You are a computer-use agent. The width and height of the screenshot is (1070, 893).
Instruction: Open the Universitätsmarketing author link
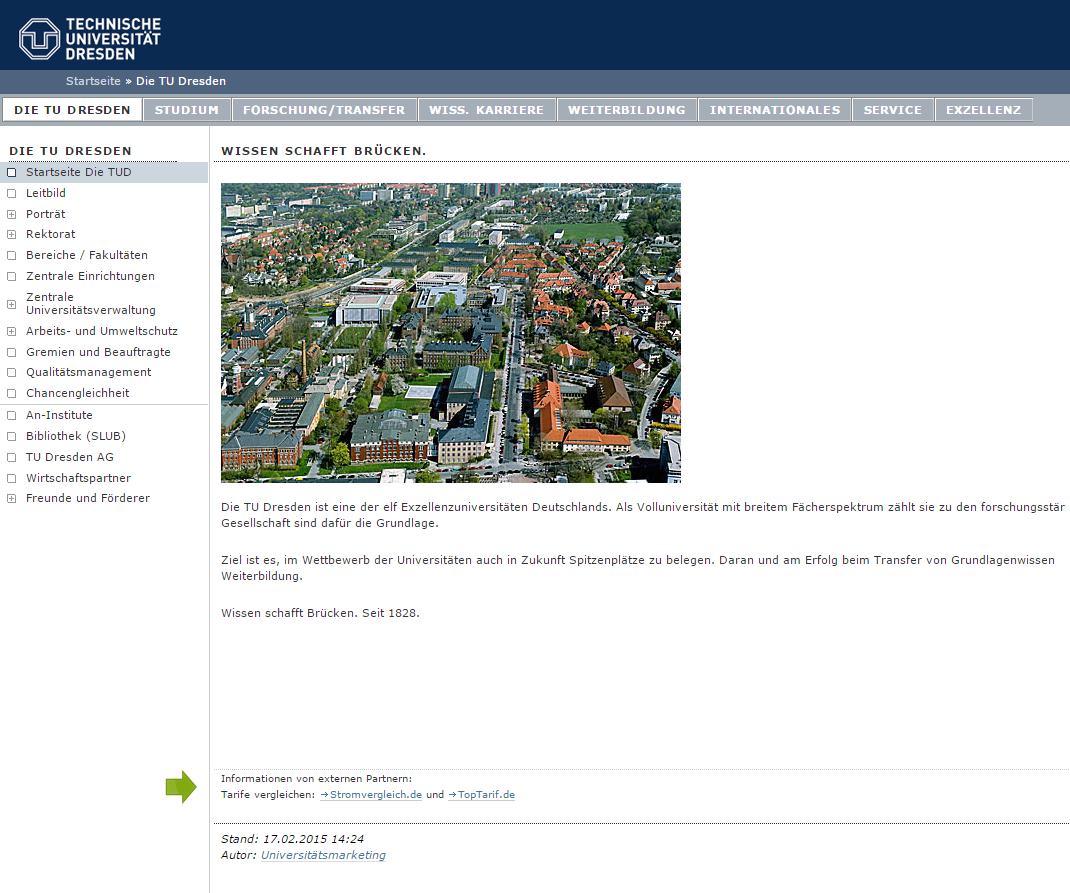(323, 856)
